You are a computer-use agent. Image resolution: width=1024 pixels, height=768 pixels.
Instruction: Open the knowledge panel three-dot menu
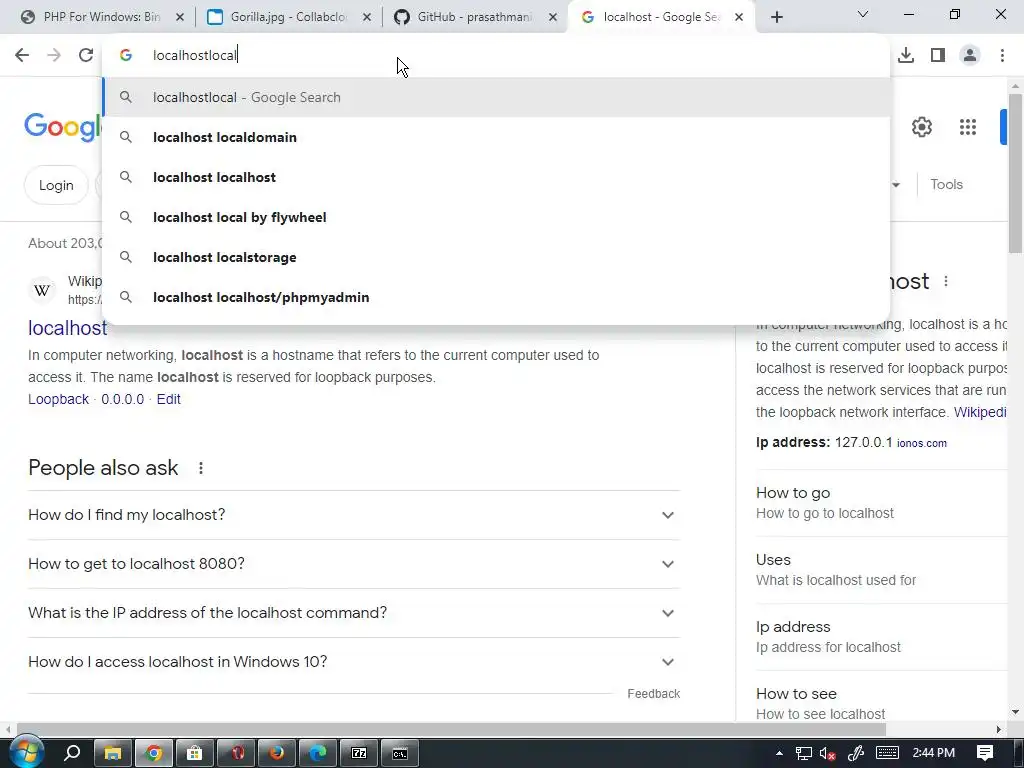point(946,281)
